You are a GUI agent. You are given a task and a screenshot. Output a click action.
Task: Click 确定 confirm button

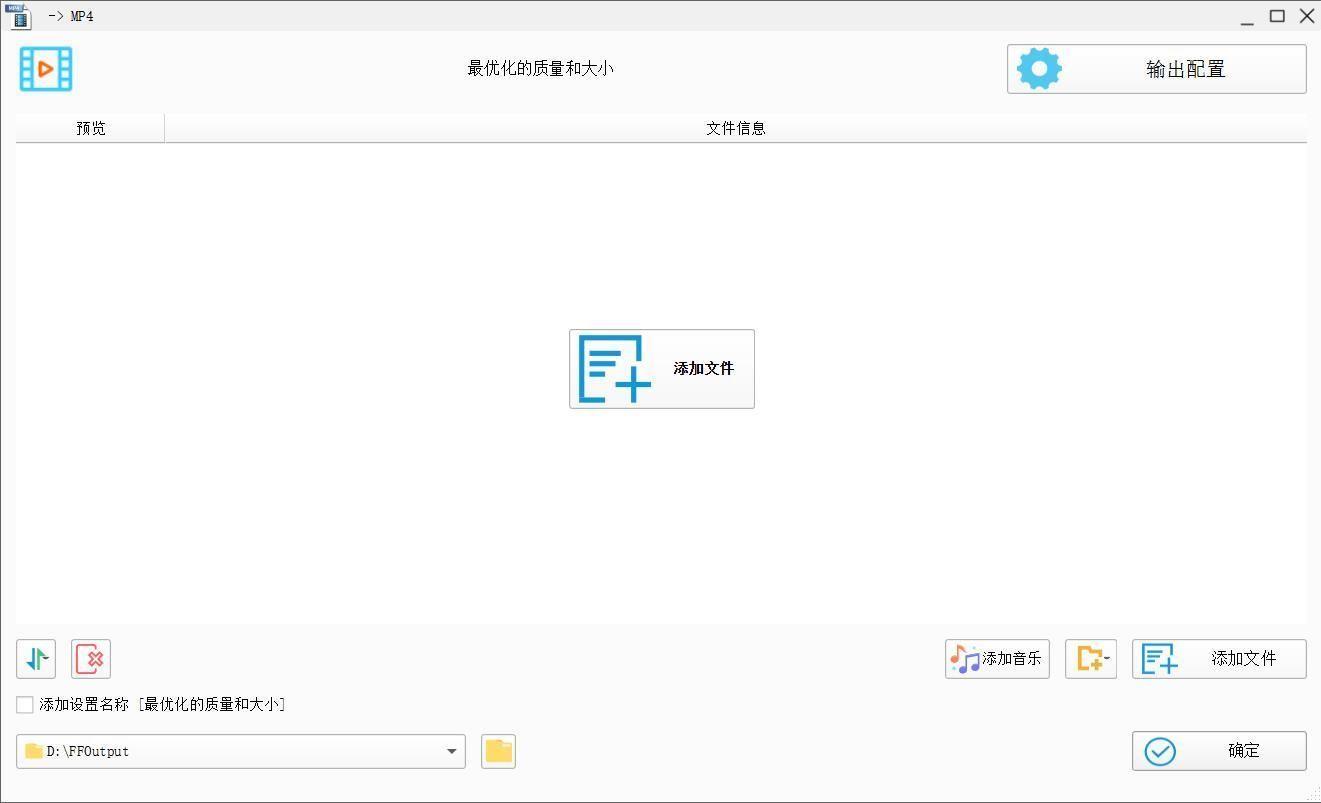coord(1219,751)
